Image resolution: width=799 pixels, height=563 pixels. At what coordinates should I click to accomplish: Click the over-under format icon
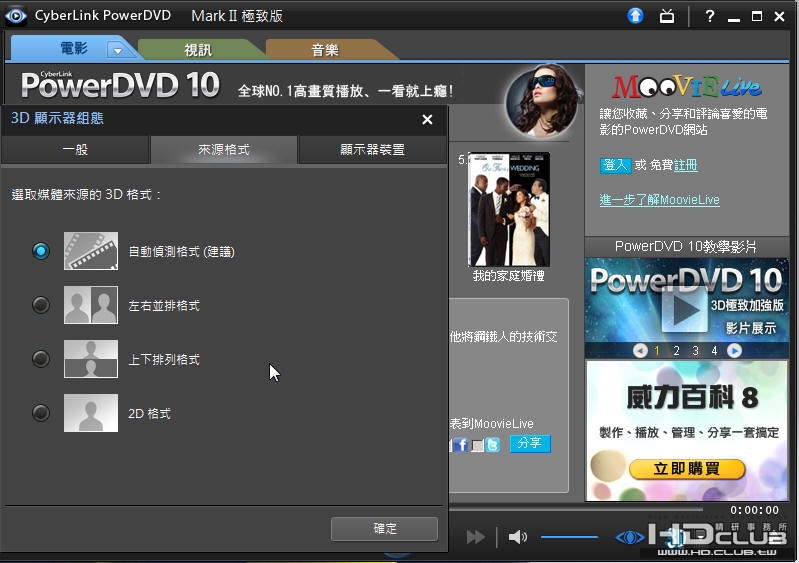coord(91,359)
